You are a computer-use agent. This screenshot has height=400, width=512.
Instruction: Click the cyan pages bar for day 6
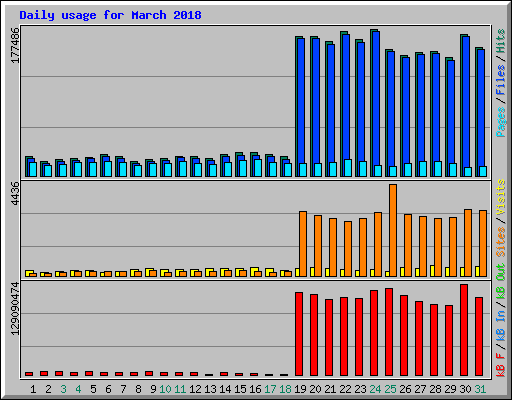(x=108, y=169)
